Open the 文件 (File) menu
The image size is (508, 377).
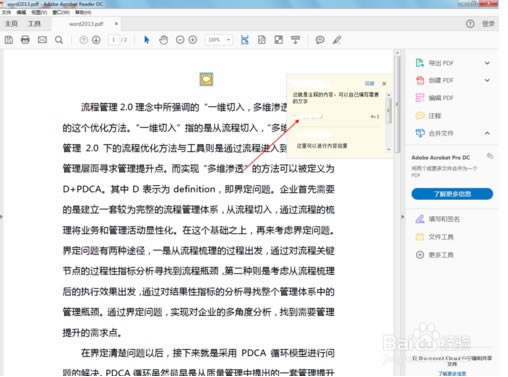click(x=6, y=12)
